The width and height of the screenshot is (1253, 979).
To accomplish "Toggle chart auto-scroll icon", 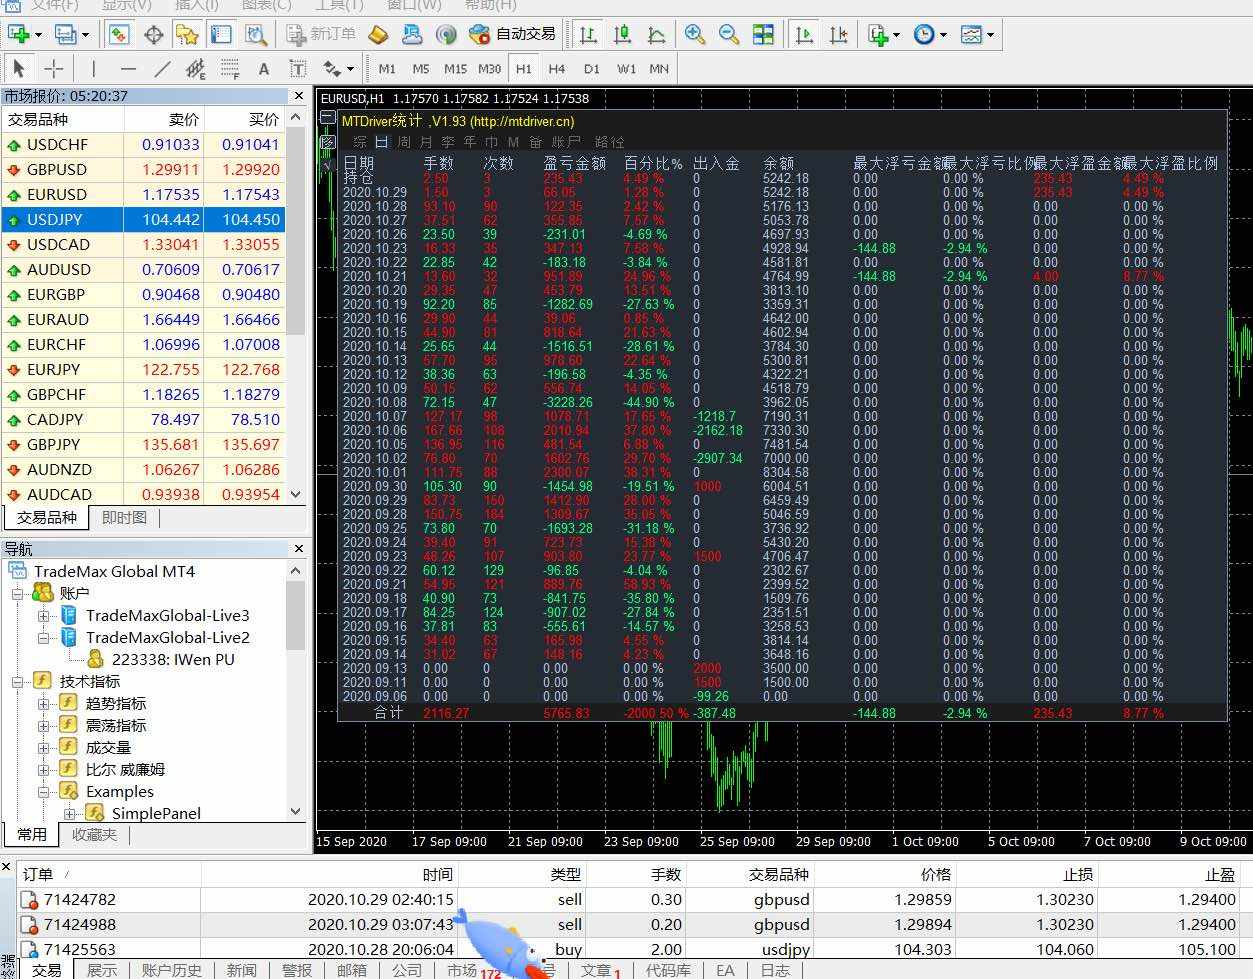I will (x=804, y=34).
